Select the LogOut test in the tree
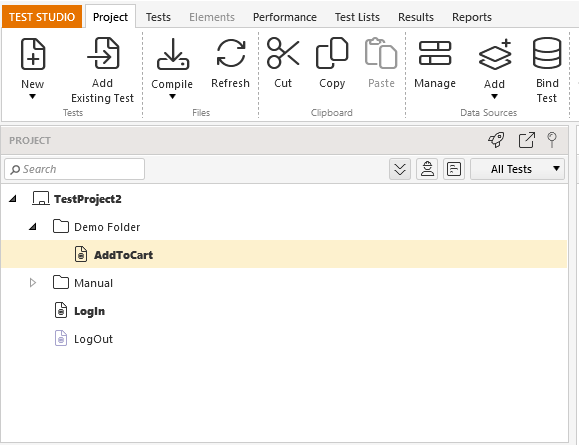 point(93,339)
